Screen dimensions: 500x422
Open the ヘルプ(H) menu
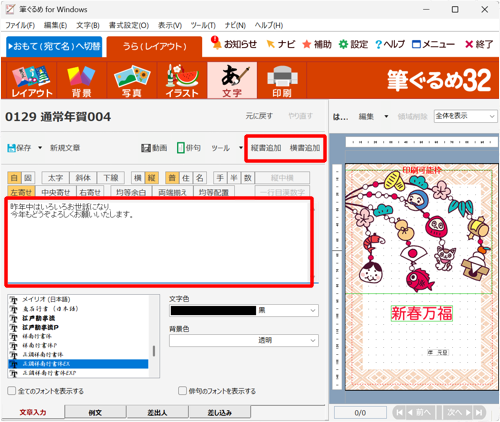(x=269, y=25)
